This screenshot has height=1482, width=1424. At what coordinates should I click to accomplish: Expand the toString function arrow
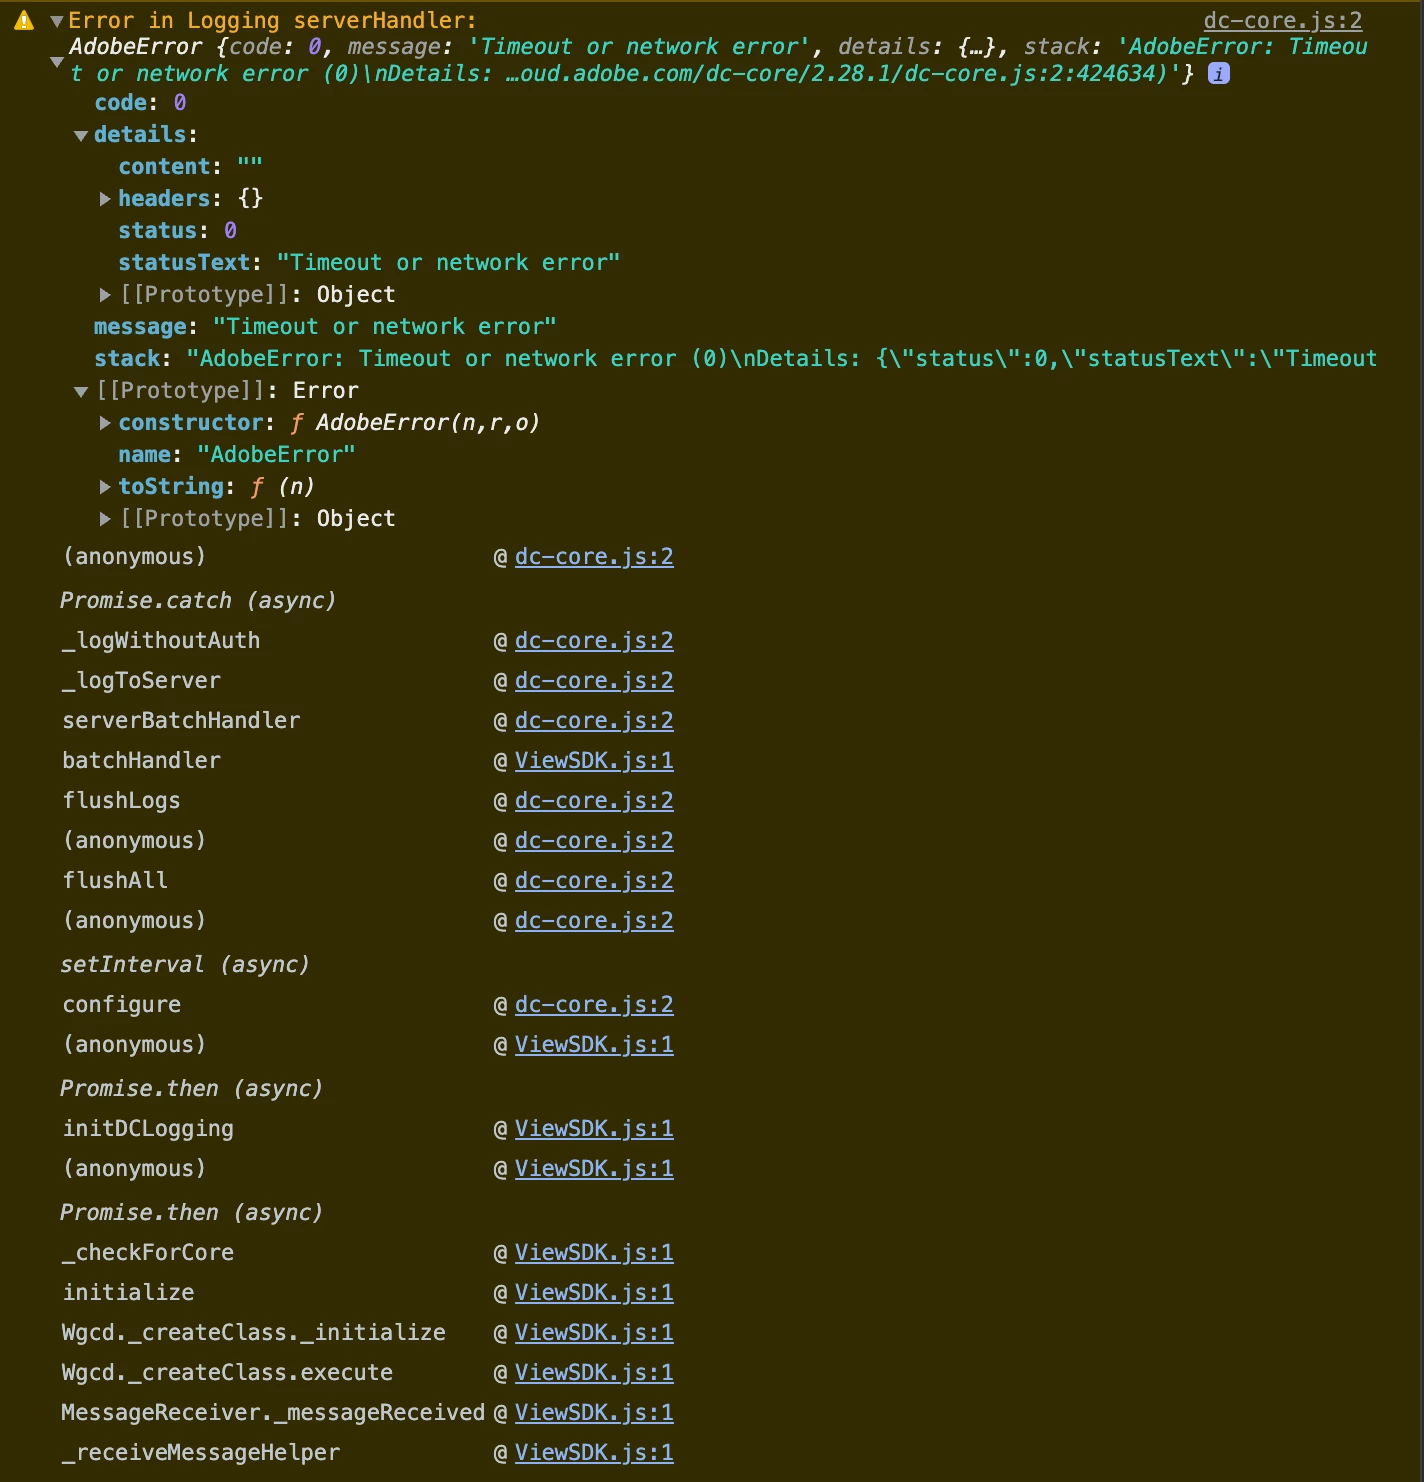(x=105, y=487)
